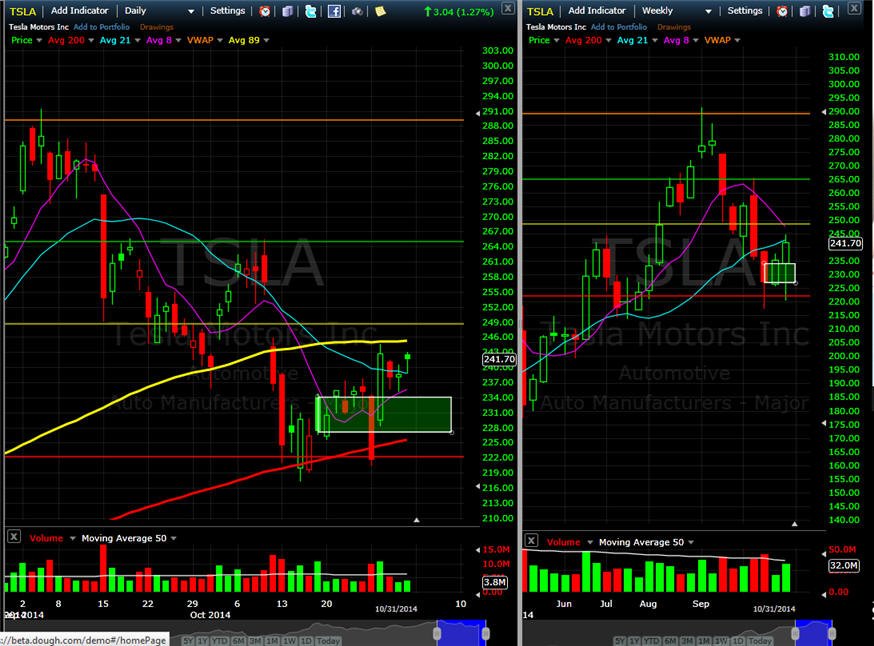This screenshot has width=874, height=646.
Task: Share Daily chart on Twitter
Action: point(310,11)
